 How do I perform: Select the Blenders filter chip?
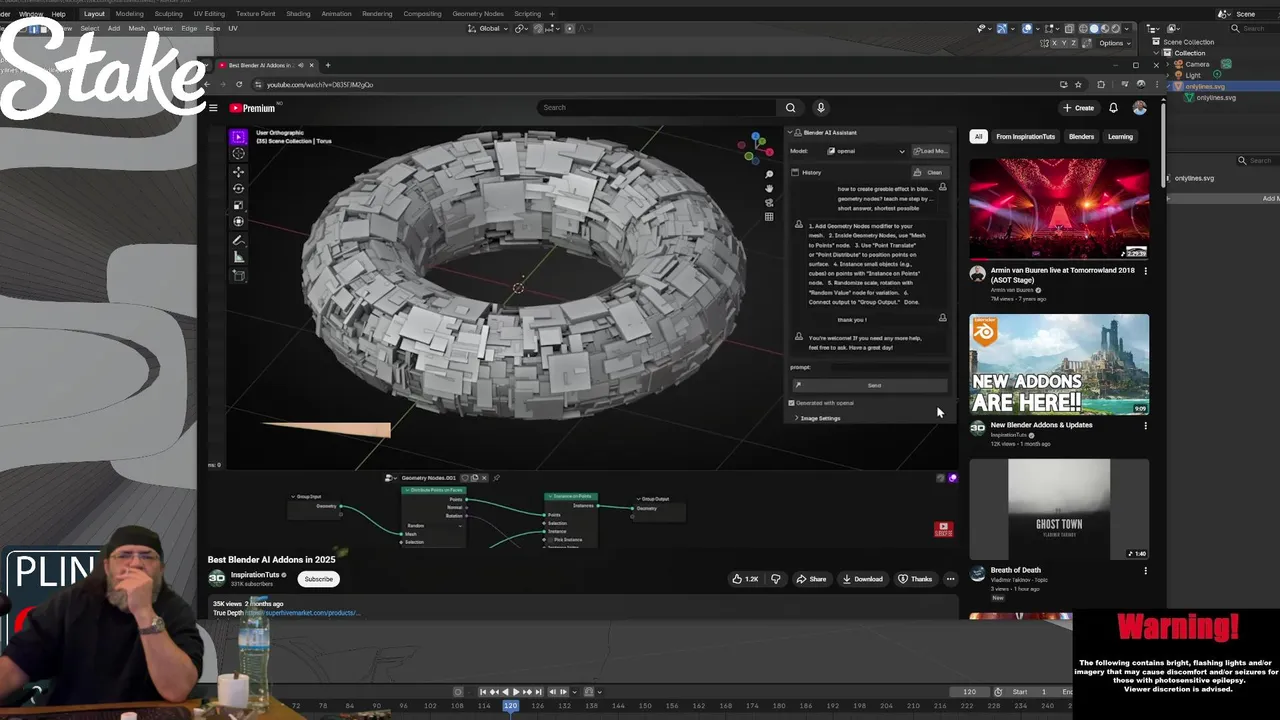pyautogui.click(x=1081, y=136)
